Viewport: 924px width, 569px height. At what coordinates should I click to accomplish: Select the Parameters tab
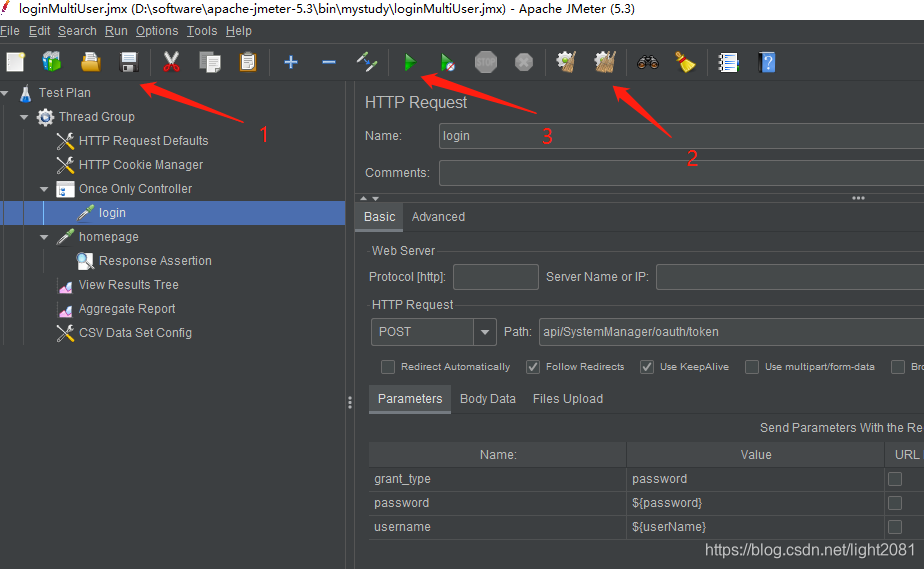(410, 399)
